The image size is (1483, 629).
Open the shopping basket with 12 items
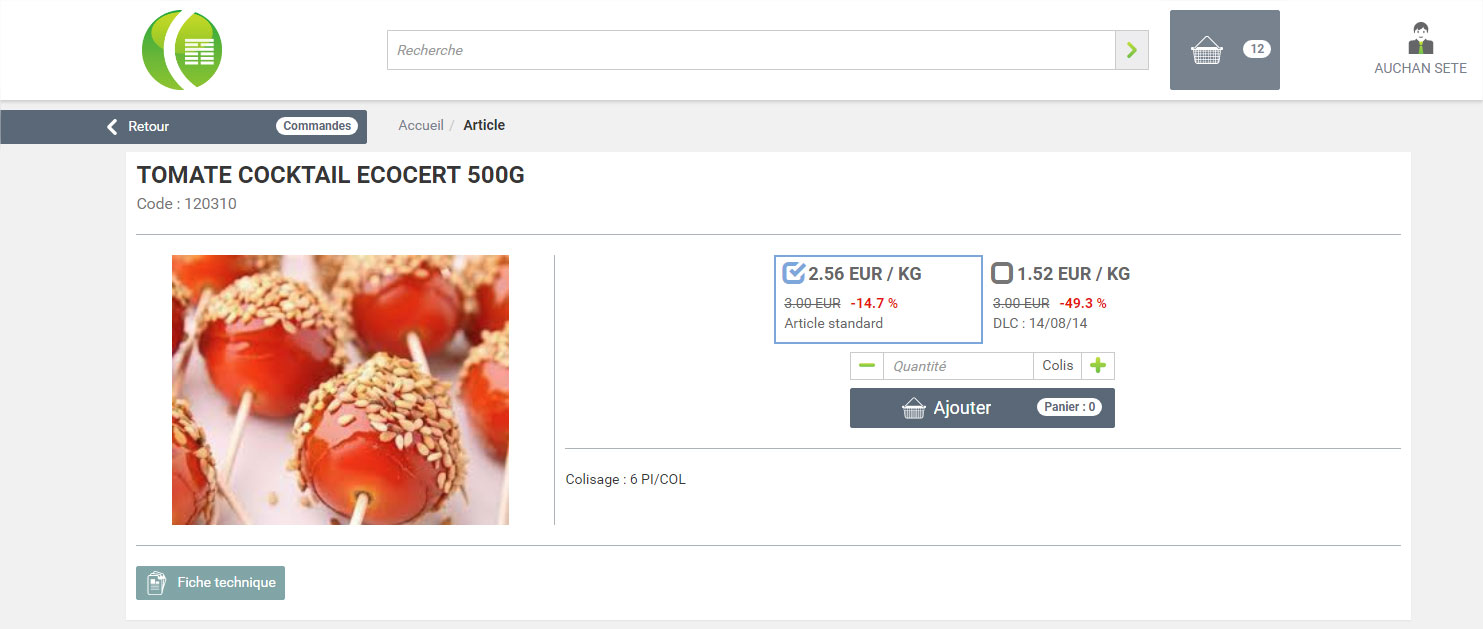1225,50
